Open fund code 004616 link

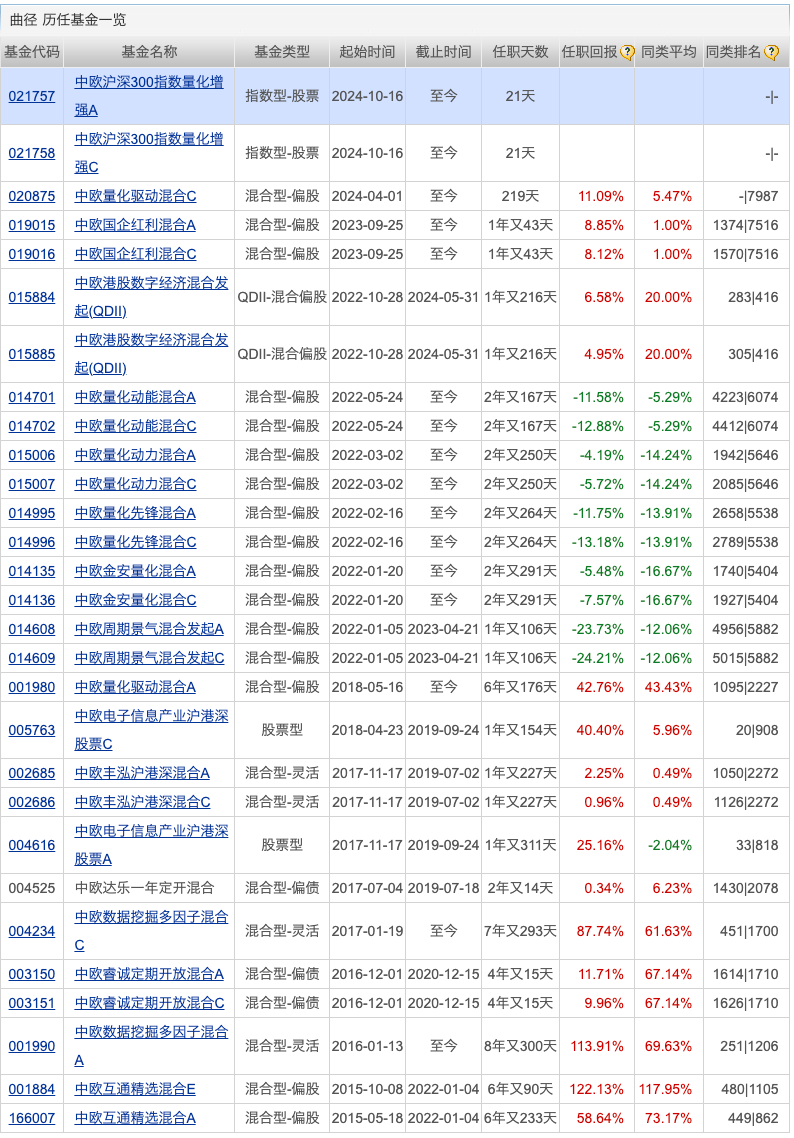[31, 845]
